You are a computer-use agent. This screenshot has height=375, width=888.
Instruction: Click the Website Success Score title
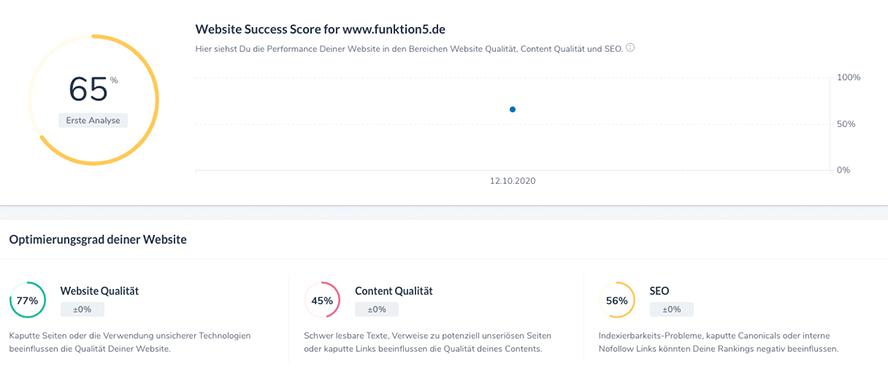pos(316,29)
